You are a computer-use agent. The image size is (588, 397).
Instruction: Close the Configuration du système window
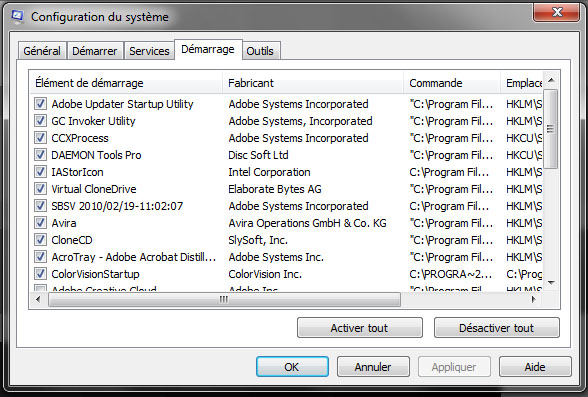point(557,12)
